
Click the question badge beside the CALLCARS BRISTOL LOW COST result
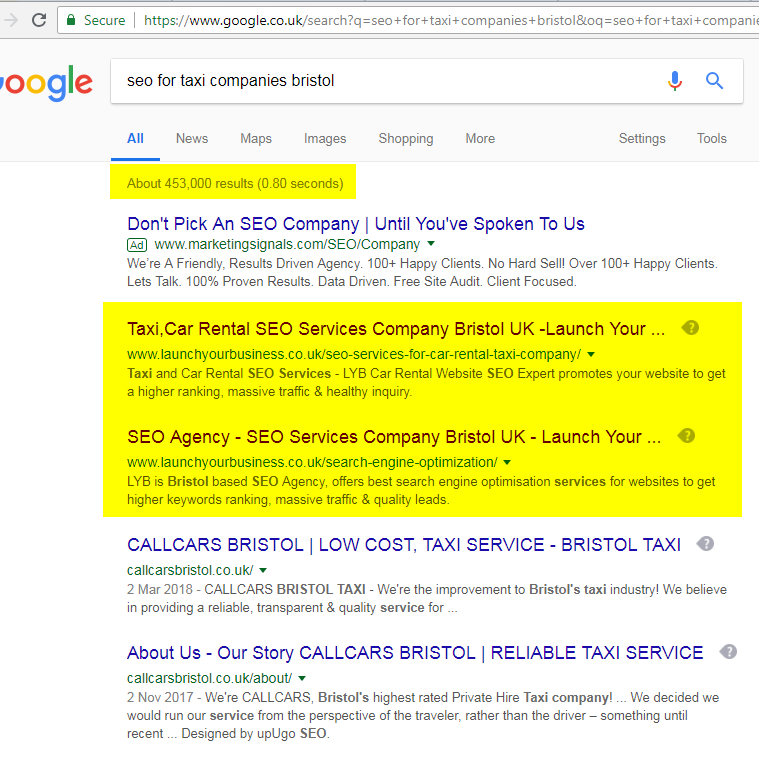pyautogui.click(x=705, y=544)
